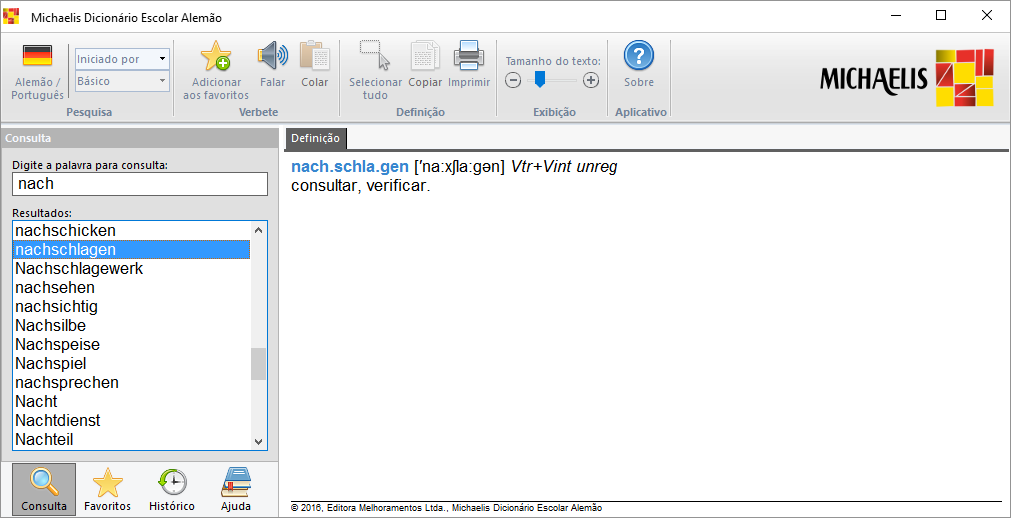The width and height of the screenshot is (1011, 518).
Task: Decrease text size with the minus icon
Action: [513, 81]
